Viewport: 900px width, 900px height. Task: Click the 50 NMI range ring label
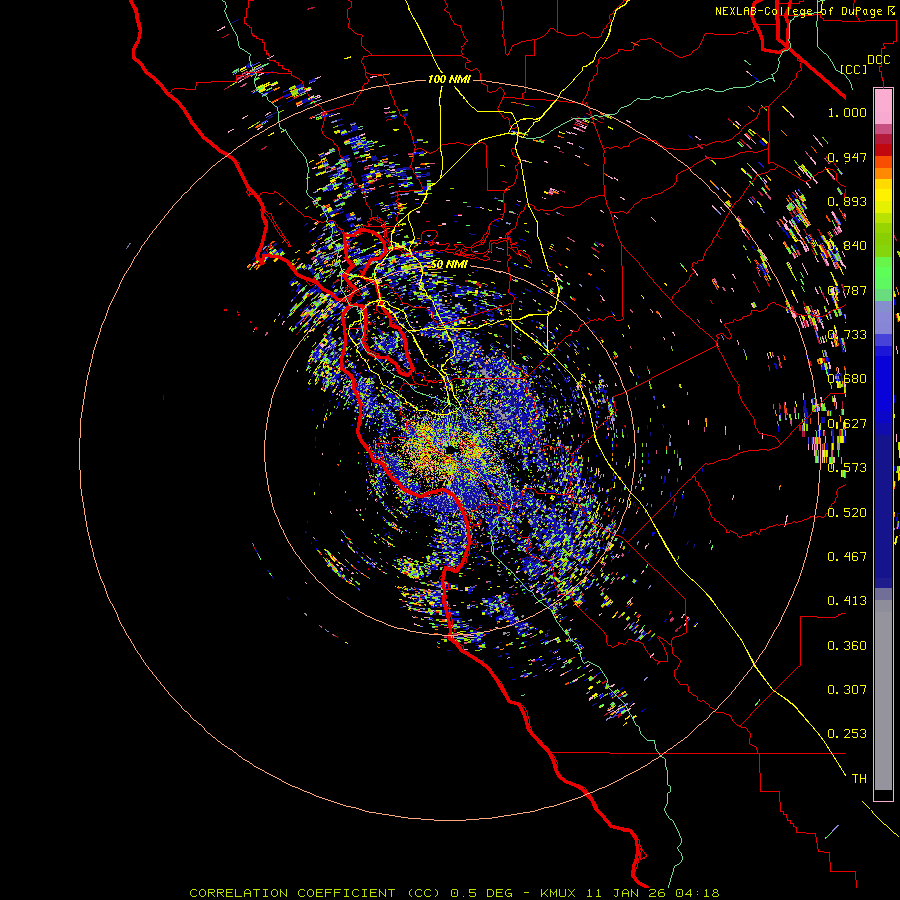[449, 264]
